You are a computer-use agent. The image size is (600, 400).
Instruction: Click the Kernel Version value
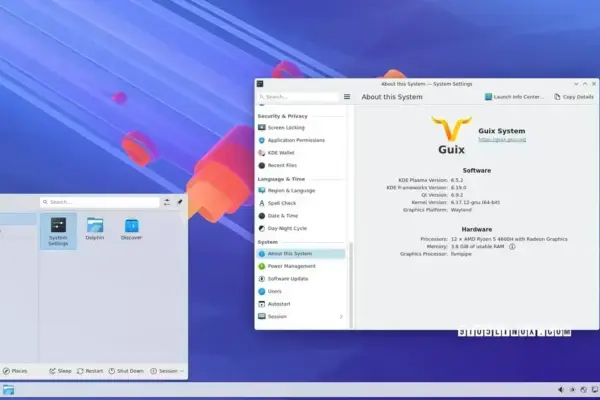point(475,202)
